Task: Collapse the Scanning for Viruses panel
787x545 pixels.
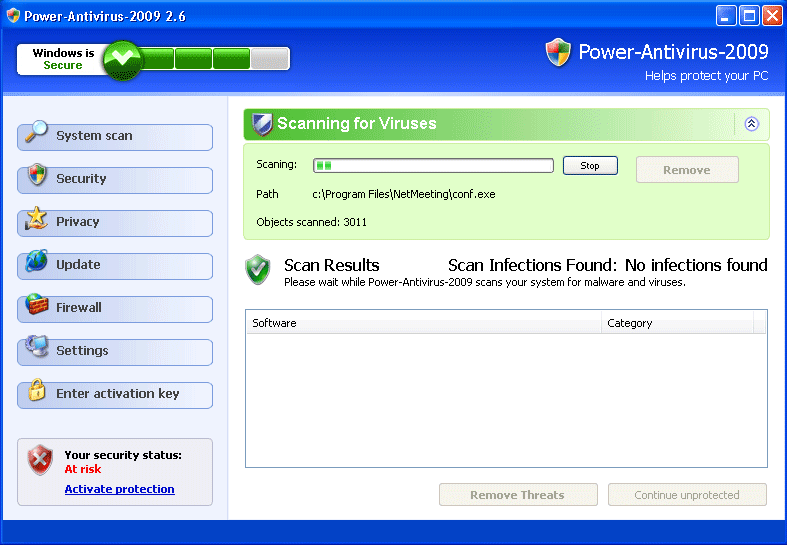Action: [752, 124]
